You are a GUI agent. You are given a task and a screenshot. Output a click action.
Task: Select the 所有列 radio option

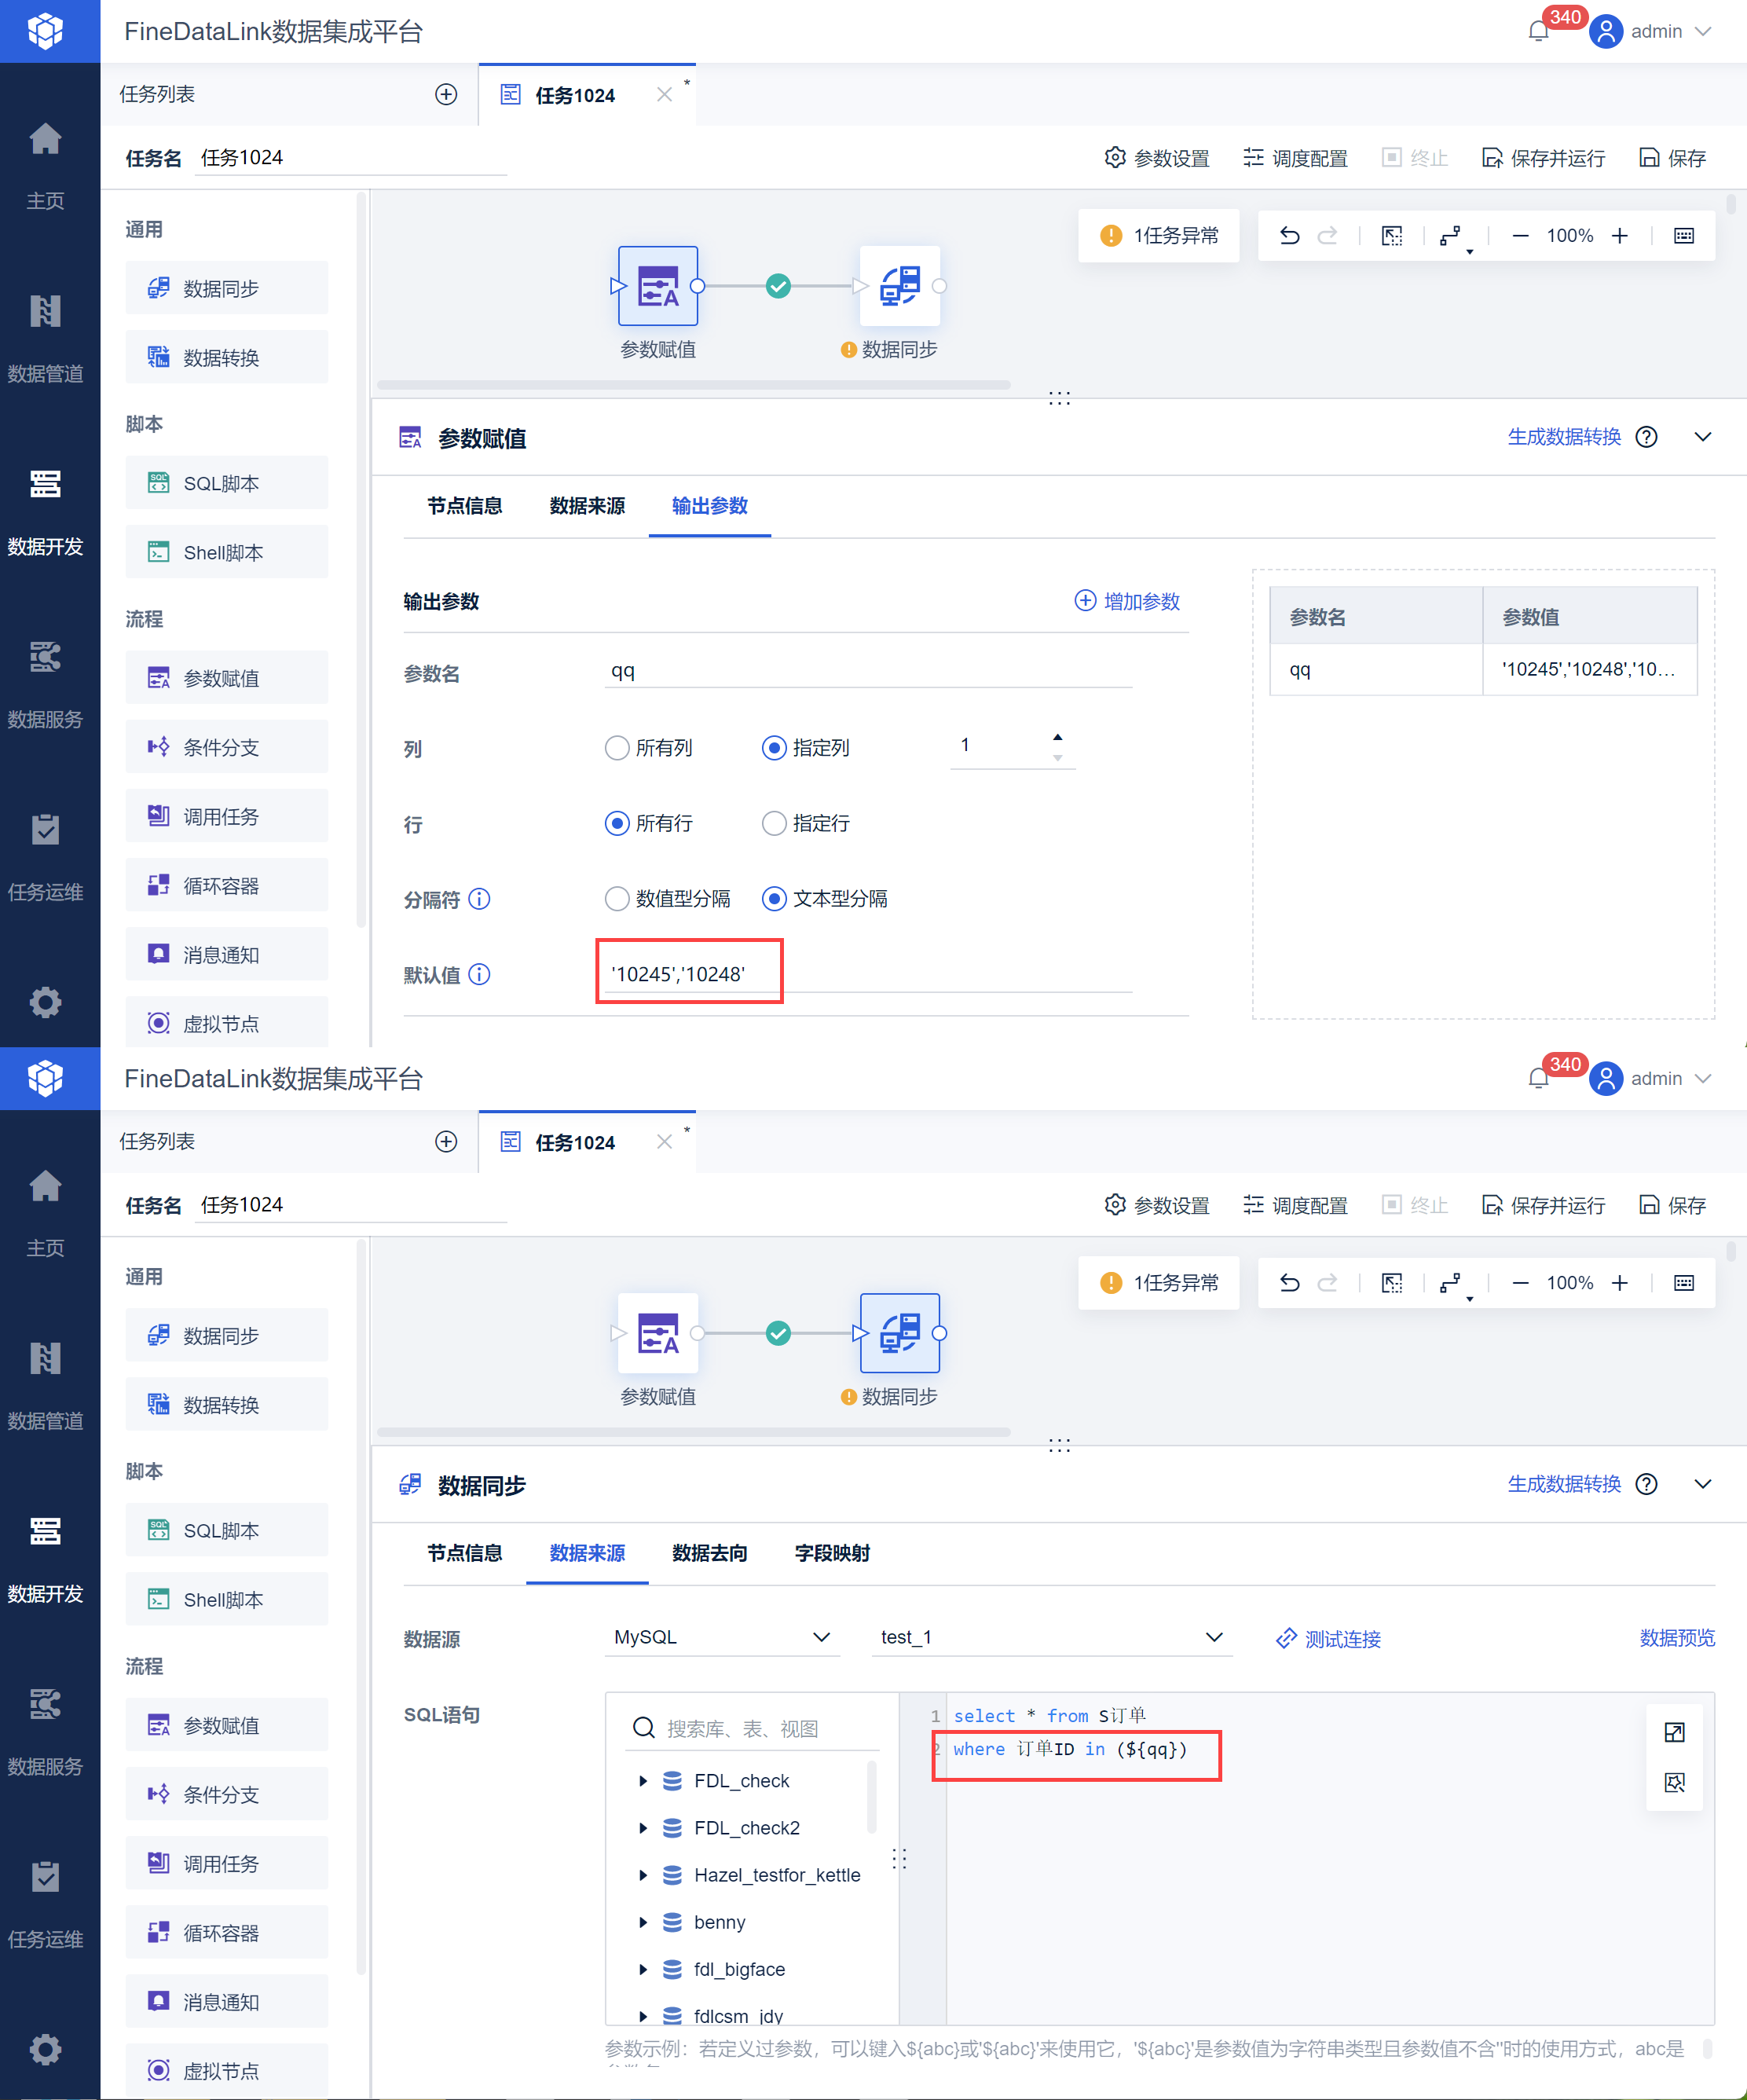(617, 748)
